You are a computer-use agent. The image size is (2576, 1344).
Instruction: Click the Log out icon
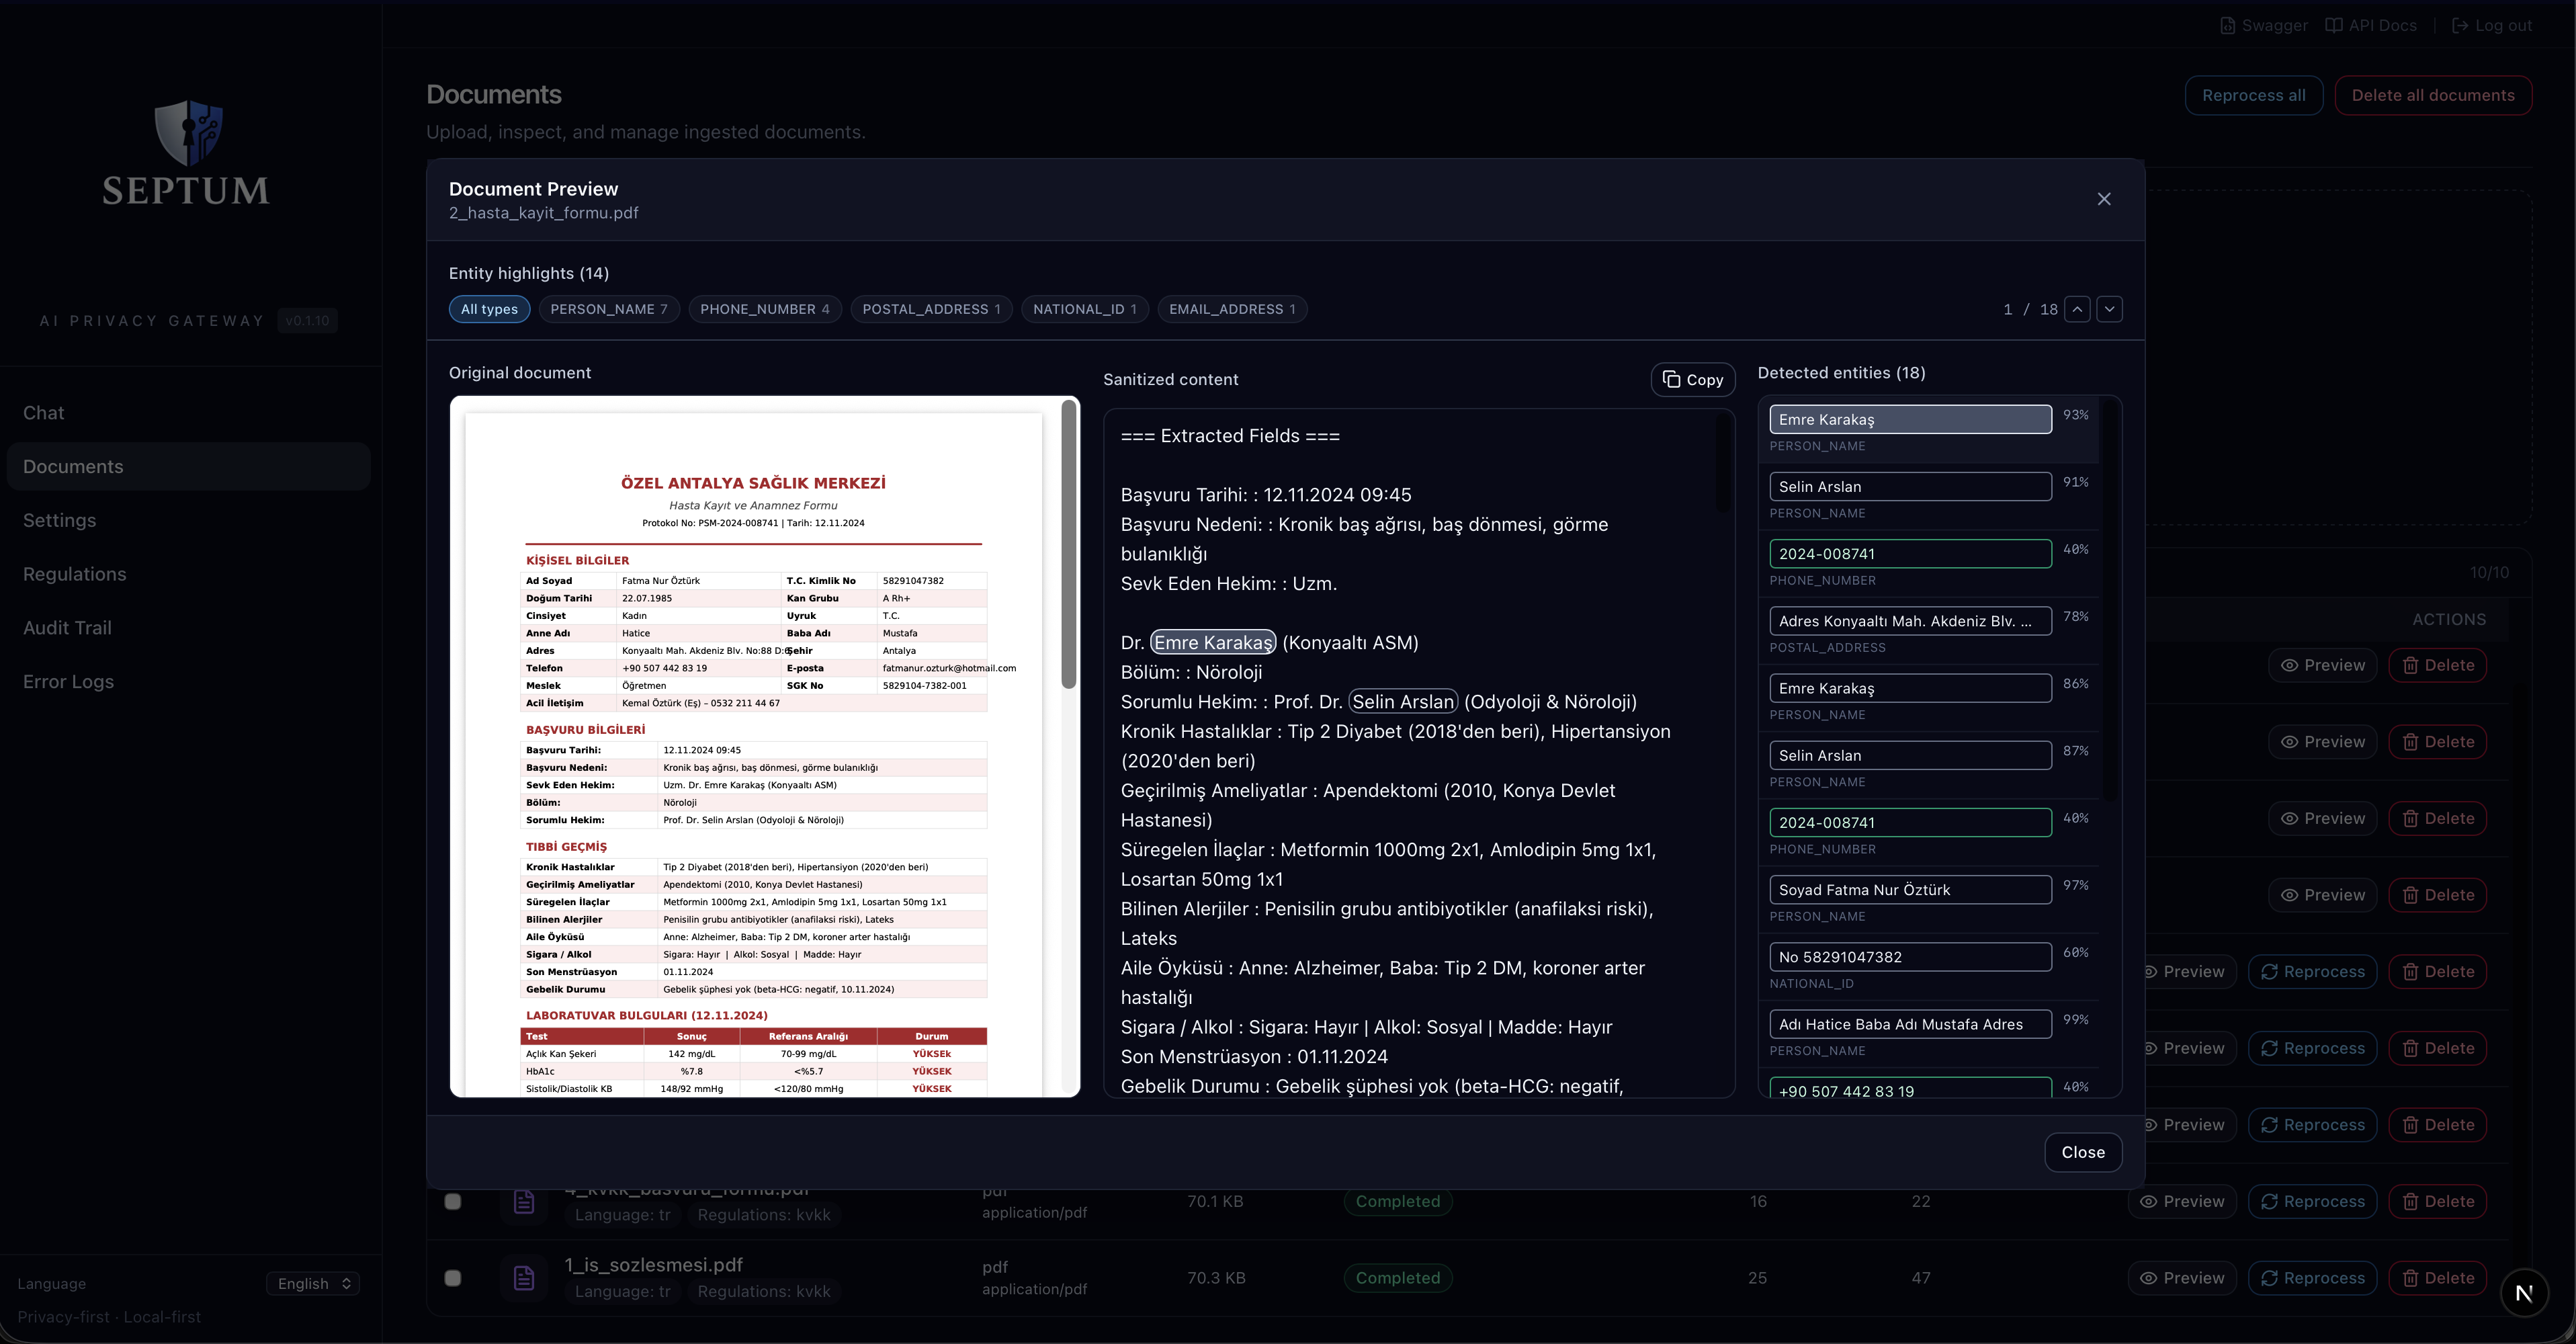[2460, 26]
